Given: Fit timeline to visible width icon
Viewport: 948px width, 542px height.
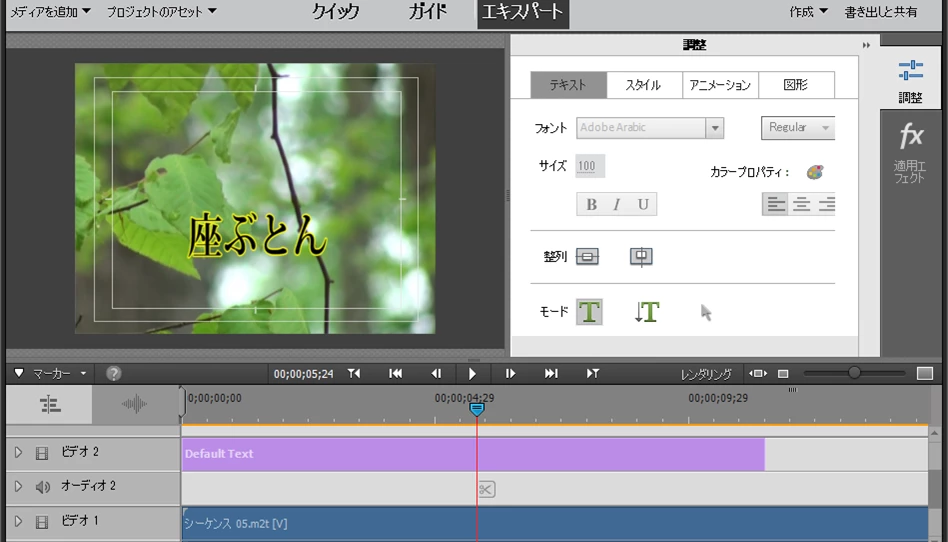Looking at the screenshot, I should click(x=758, y=374).
